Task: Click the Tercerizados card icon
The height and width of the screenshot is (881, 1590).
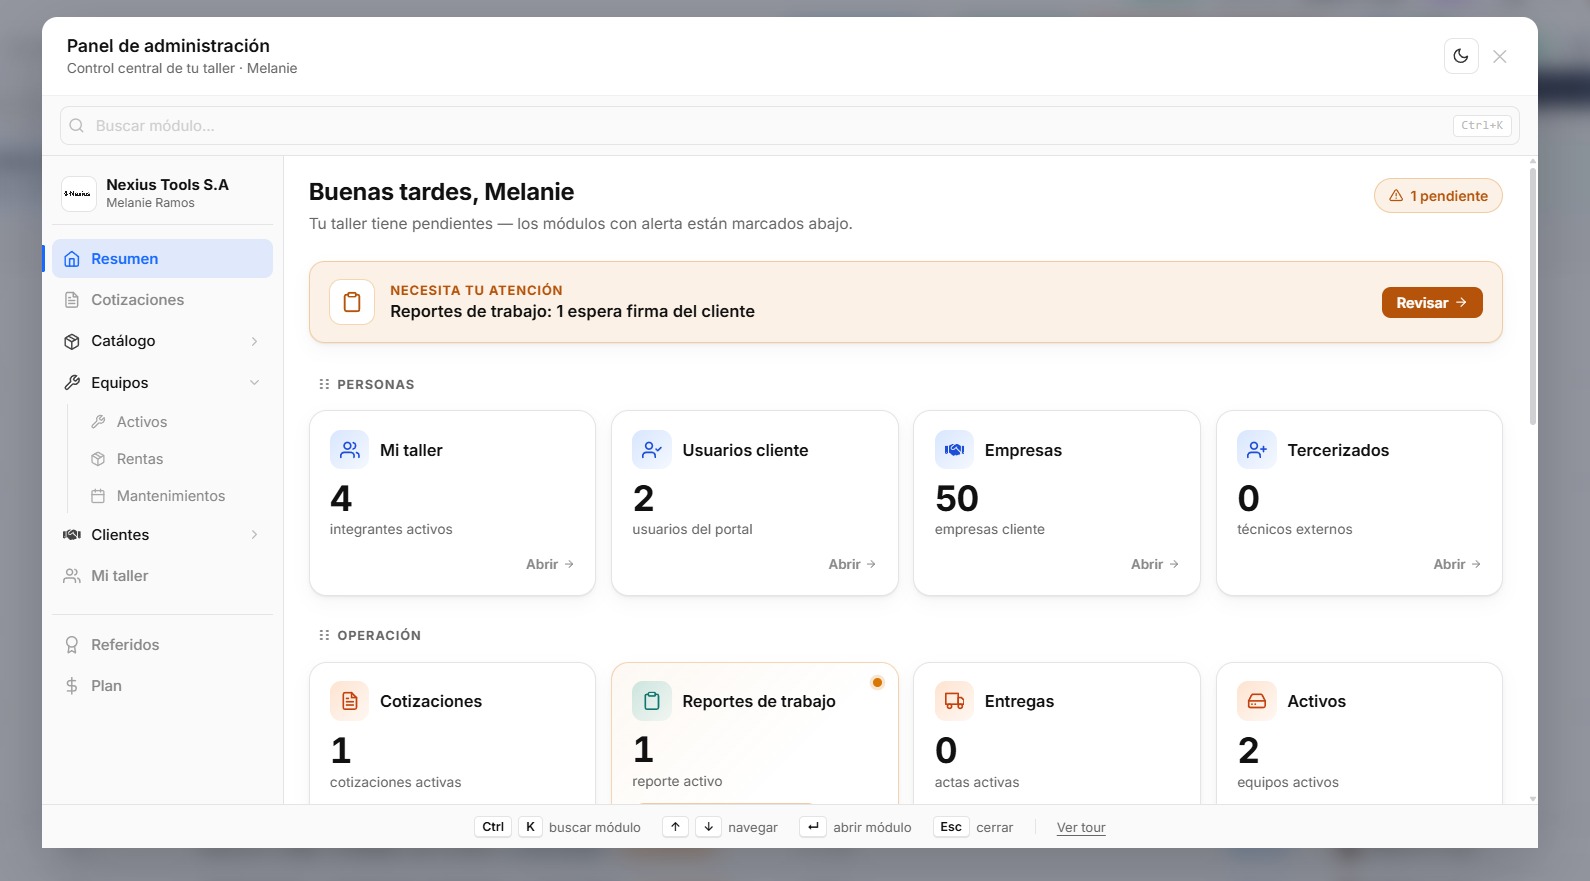Action: click(x=1257, y=450)
